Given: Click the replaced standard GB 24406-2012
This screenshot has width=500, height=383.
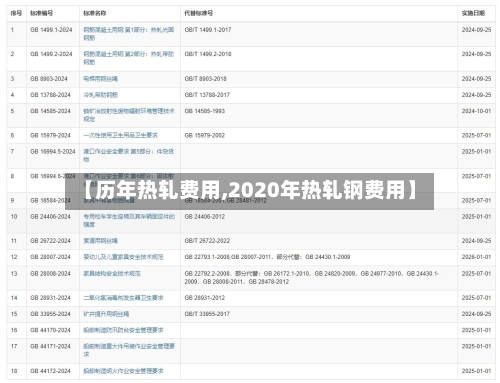Looking at the screenshot, I should coord(205,217).
